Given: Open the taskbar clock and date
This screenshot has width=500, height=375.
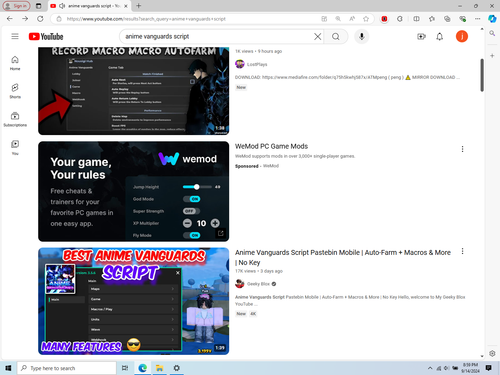Looking at the screenshot, I should tap(470, 368).
